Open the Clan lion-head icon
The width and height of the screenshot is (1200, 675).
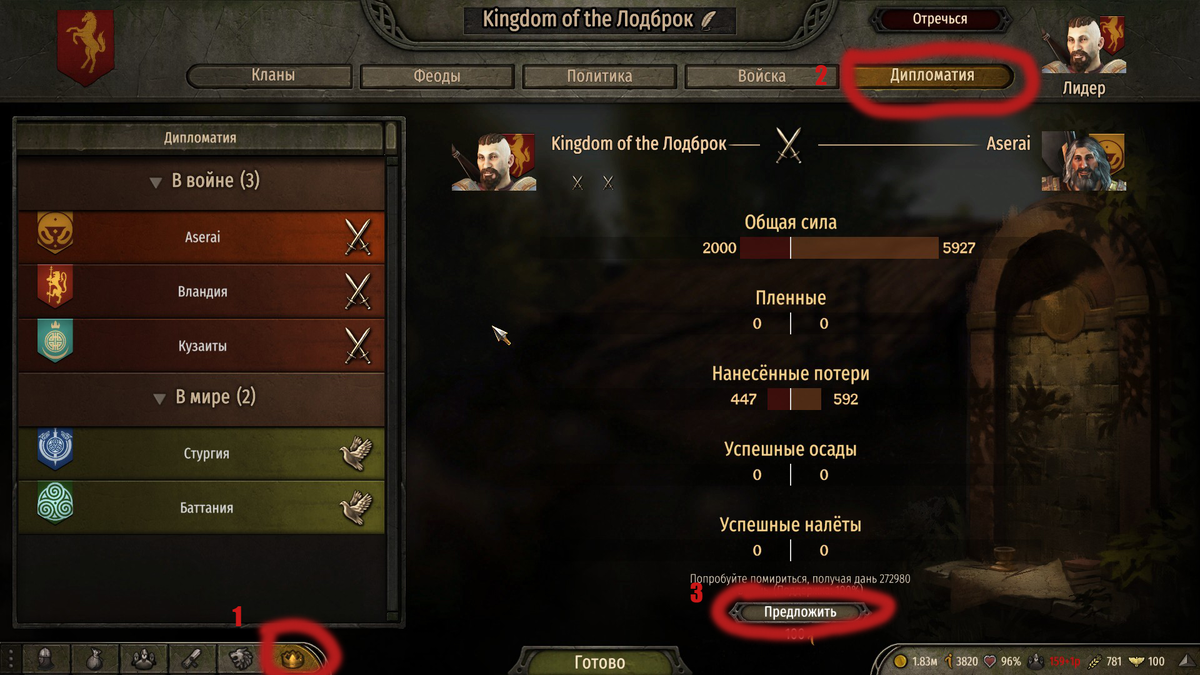coord(240,658)
